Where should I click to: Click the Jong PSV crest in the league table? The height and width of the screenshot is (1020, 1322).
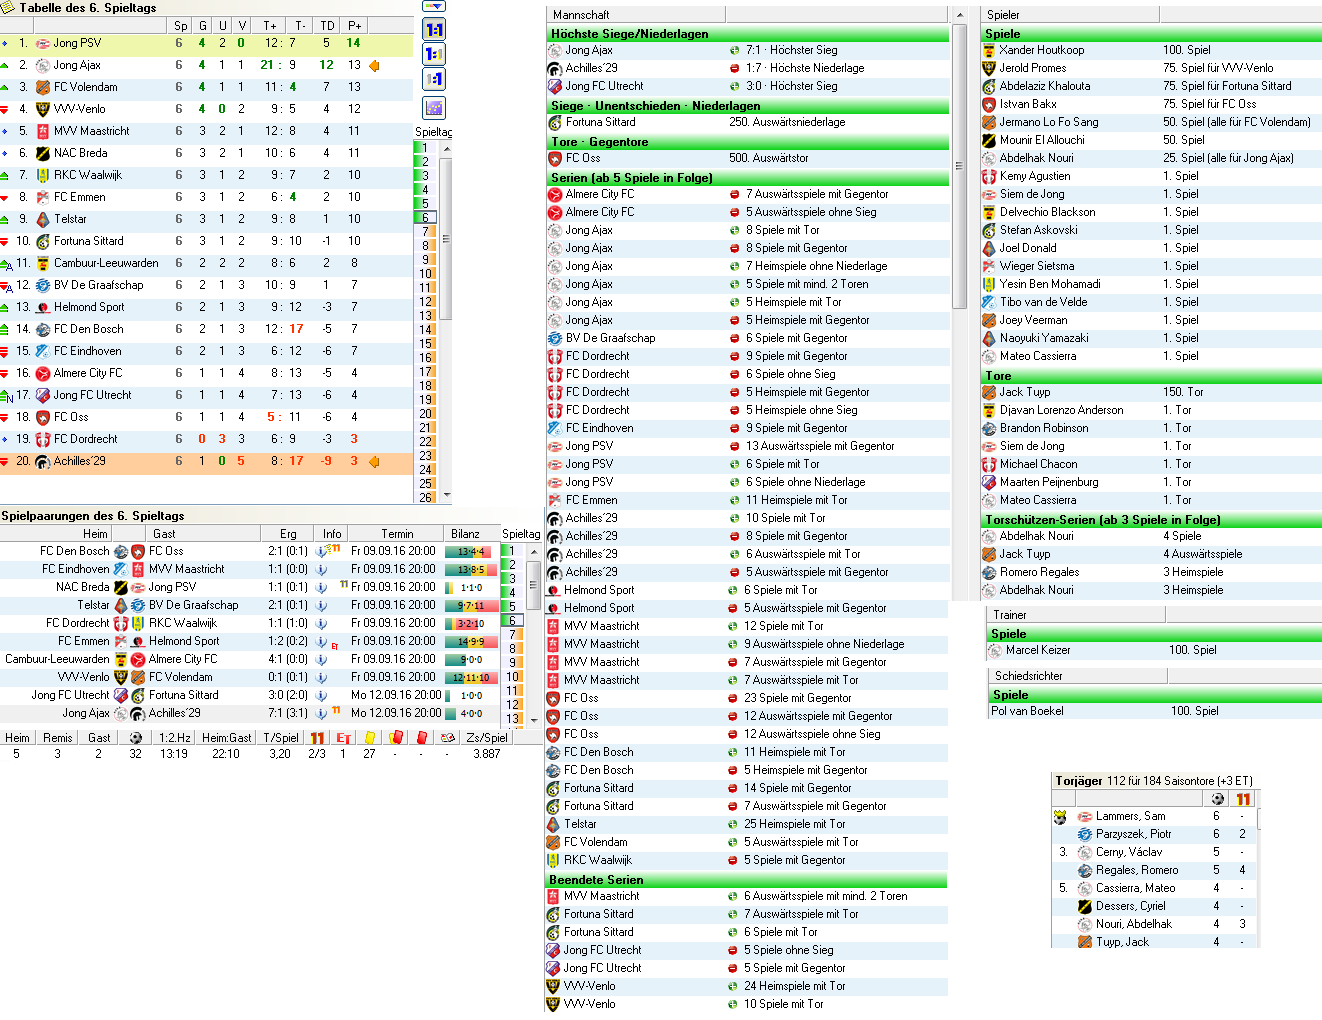pos(43,43)
